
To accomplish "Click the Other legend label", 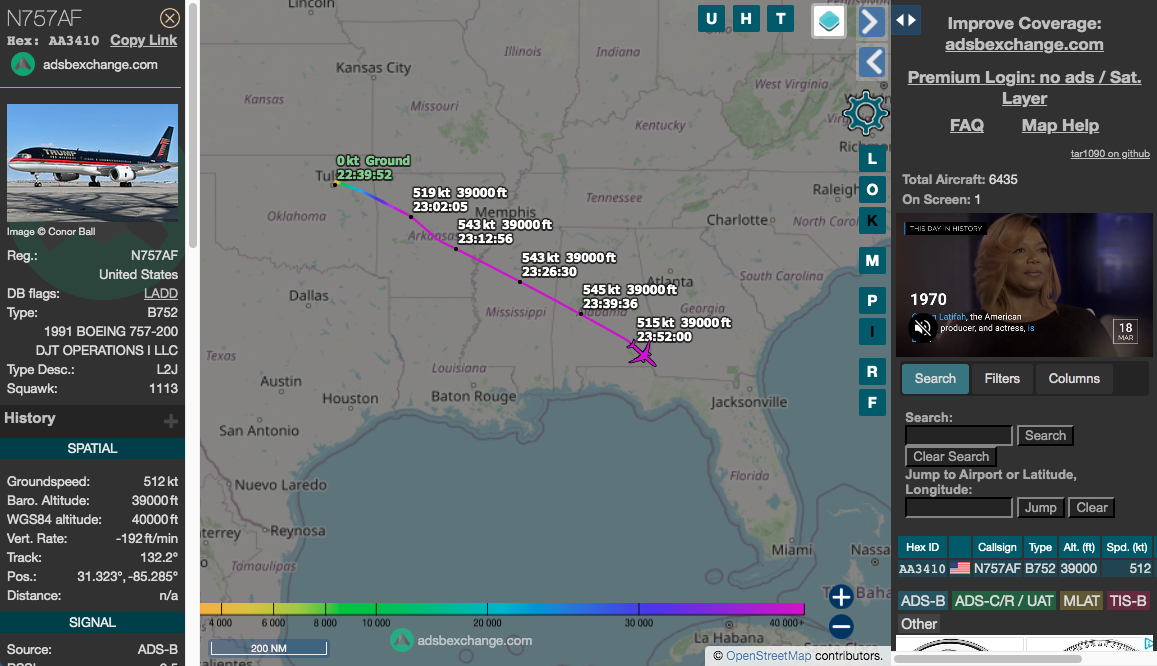I will 919,624.
